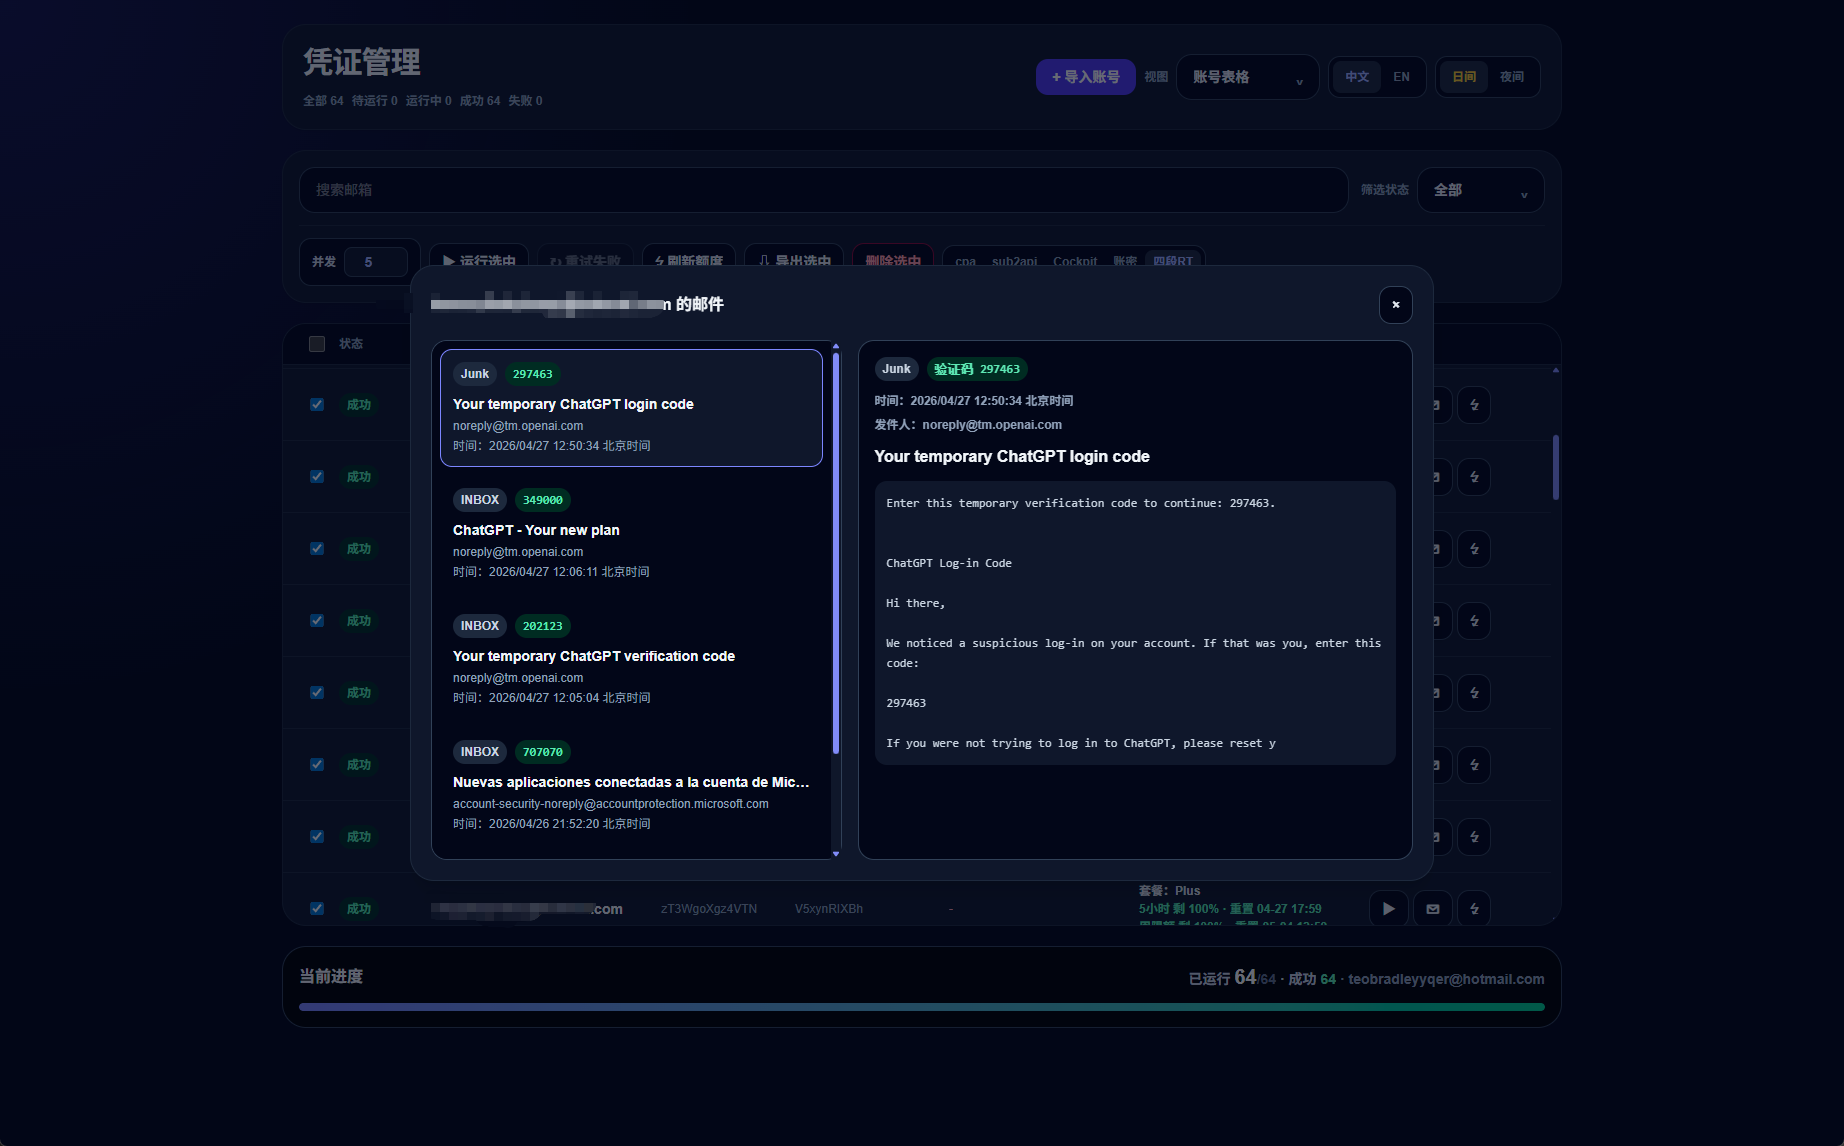Click the mail list vertical scrollbar thumb
Image resolution: width=1844 pixels, height=1146 pixels.
[836, 553]
